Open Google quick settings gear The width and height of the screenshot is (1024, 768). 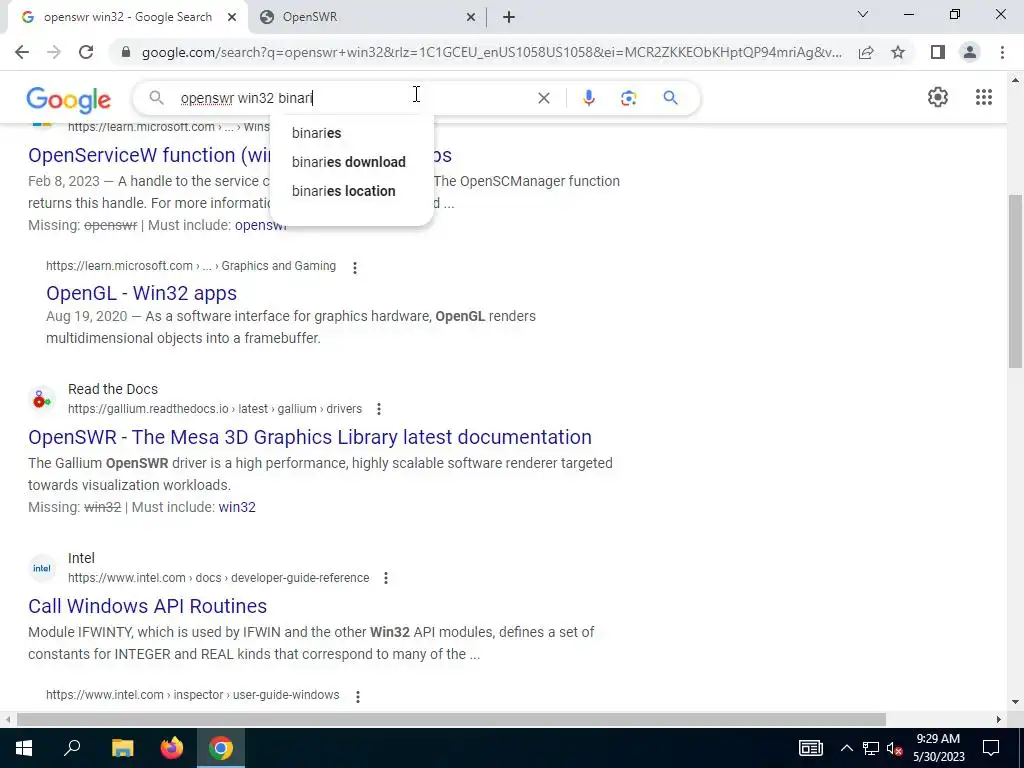(x=938, y=97)
